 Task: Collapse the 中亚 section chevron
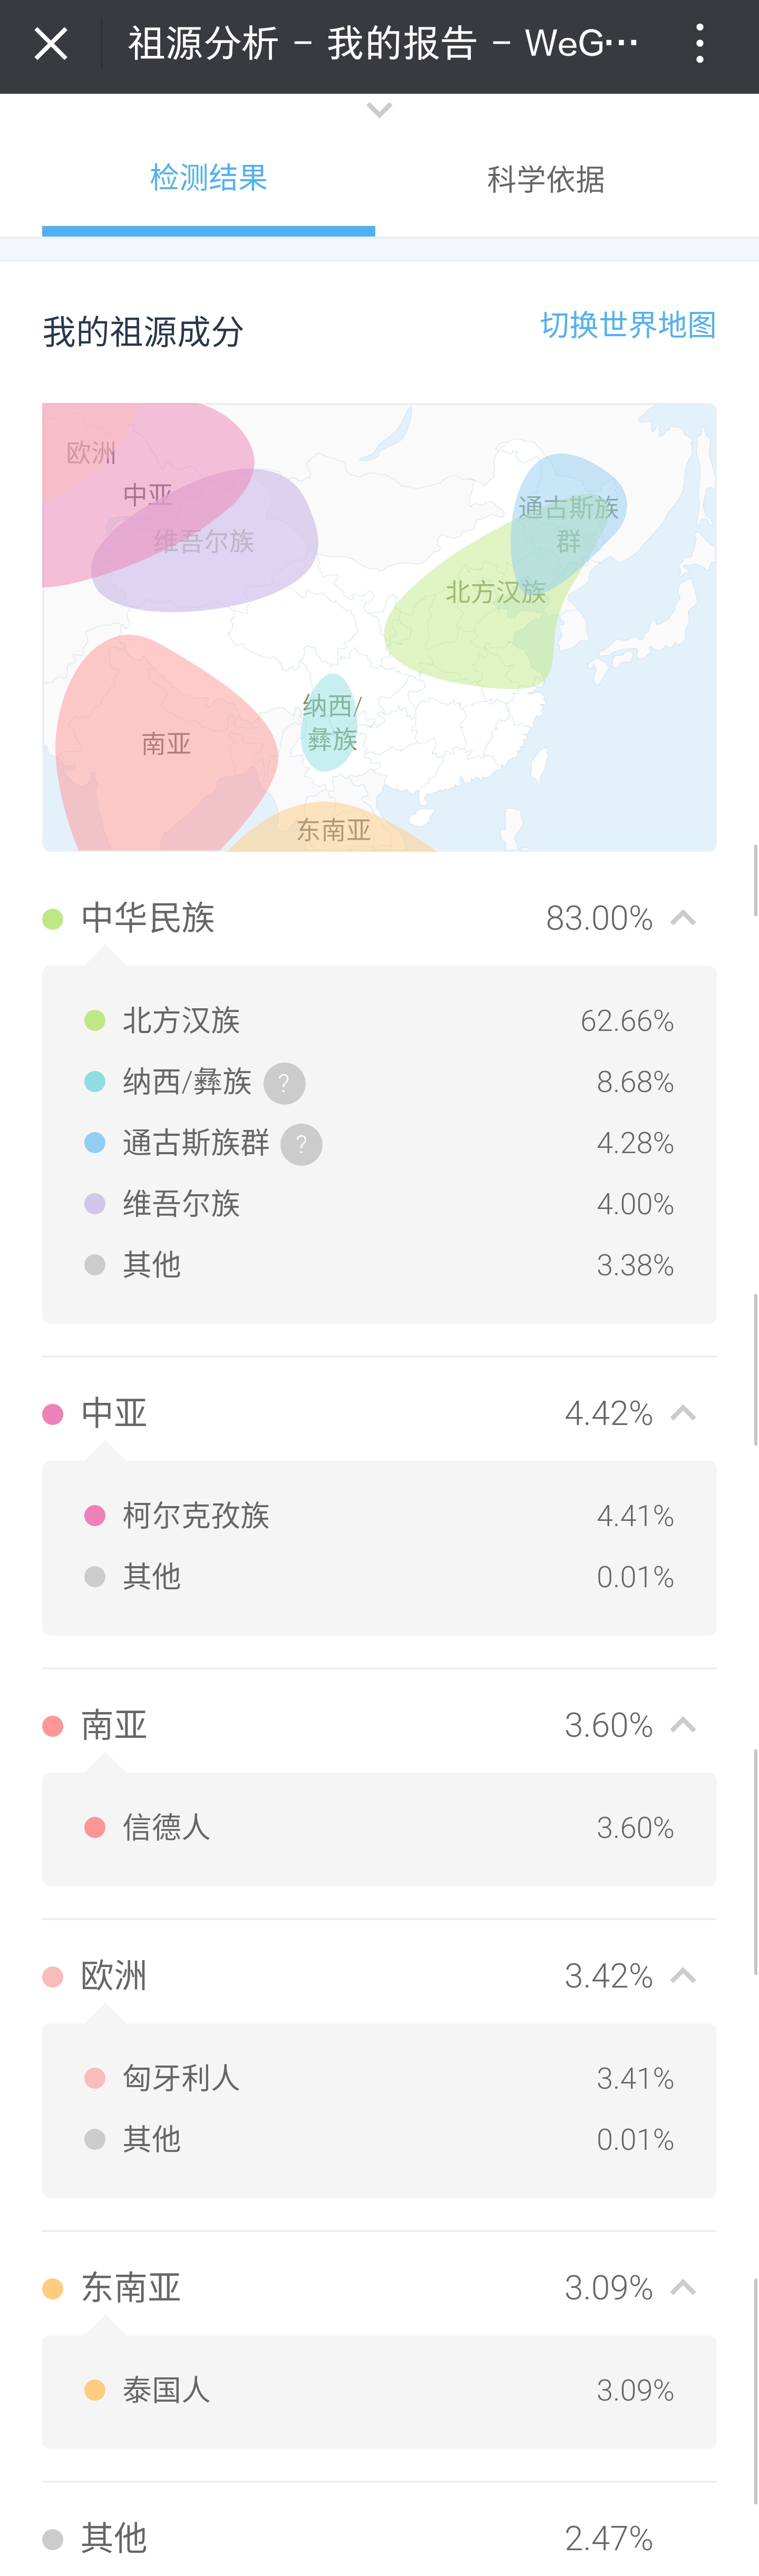pos(683,1413)
